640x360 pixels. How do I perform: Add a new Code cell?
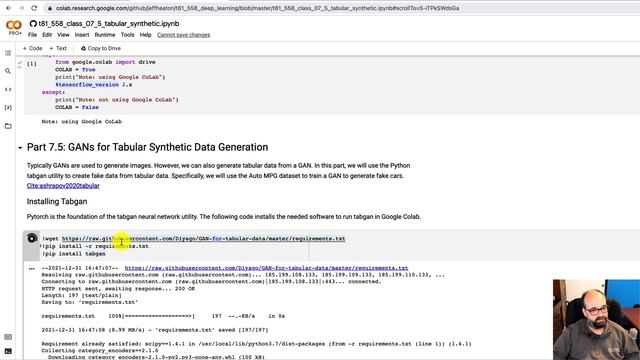pos(33,48)
